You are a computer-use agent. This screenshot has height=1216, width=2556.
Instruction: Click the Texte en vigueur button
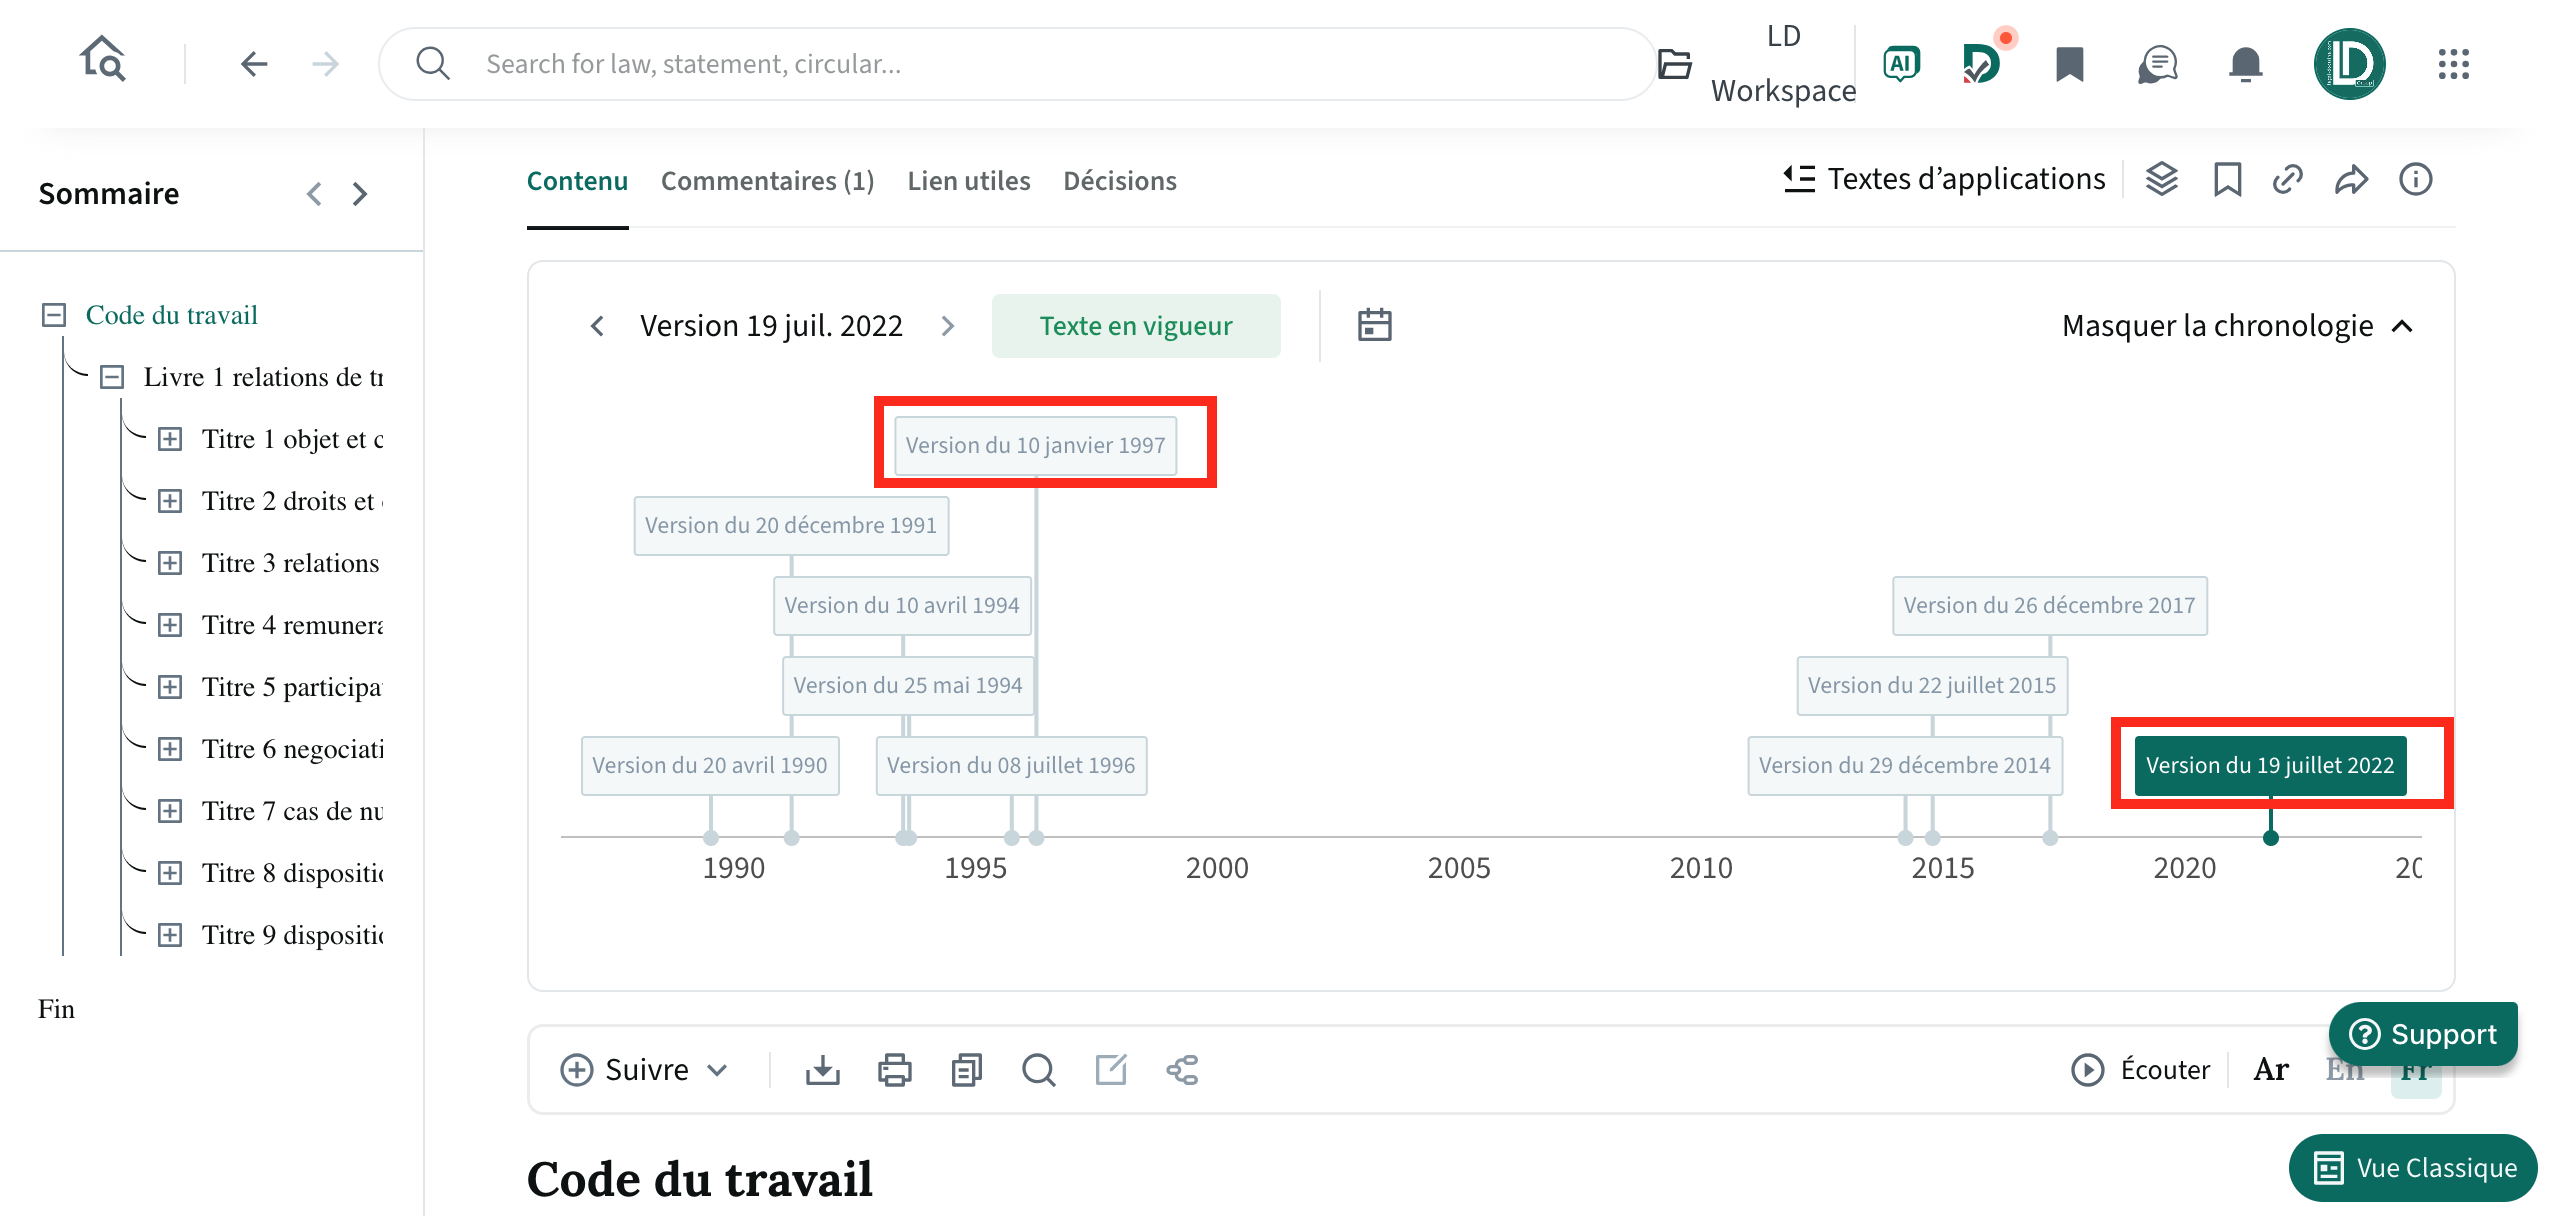click(x=1135, y=326)
